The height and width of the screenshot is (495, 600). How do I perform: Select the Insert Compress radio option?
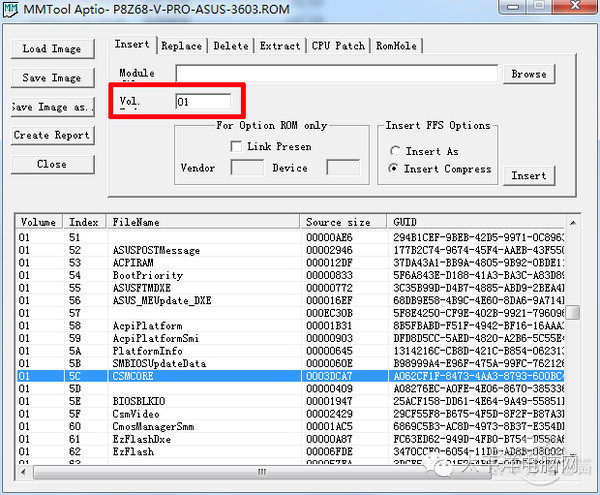click(x=393, y=168)
